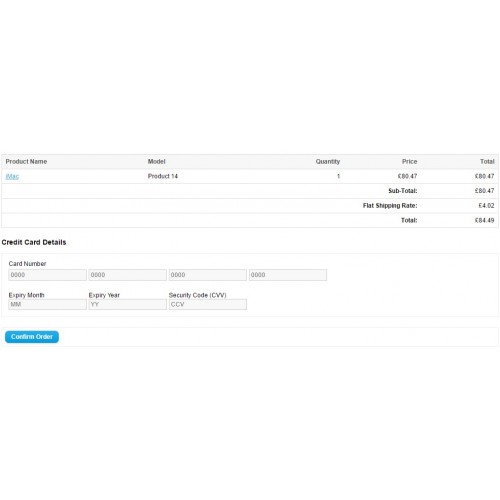The height and width of the screenshot is (500, 500).
Task: Focus the second card number field
Action: (x=127, y=275)
